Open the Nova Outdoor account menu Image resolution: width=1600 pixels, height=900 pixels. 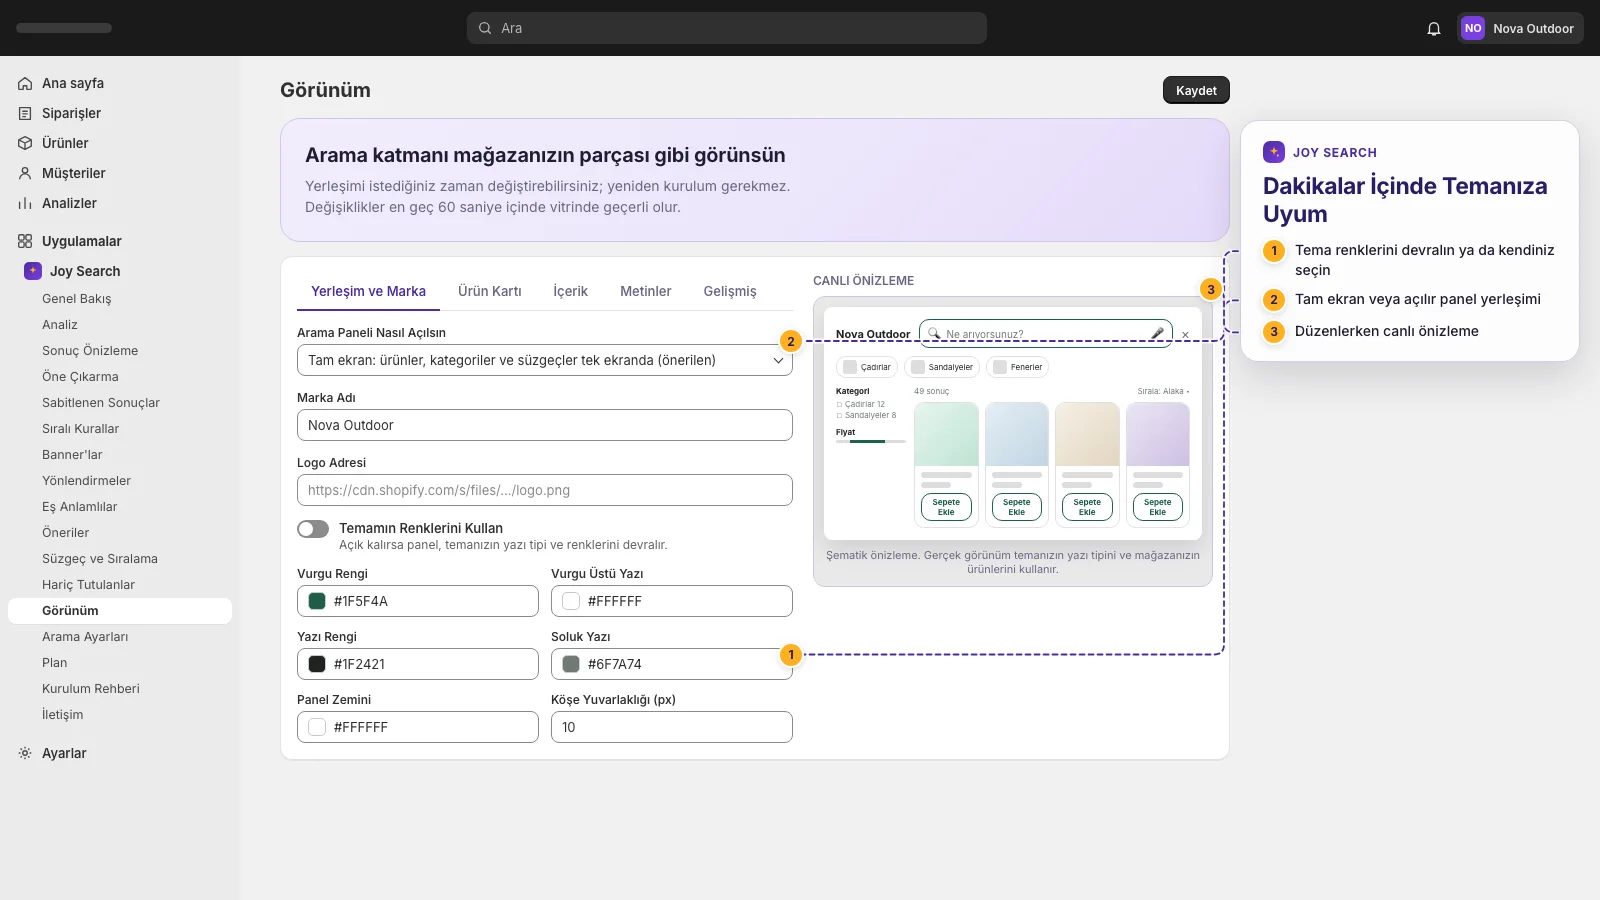coord(1520,28)
